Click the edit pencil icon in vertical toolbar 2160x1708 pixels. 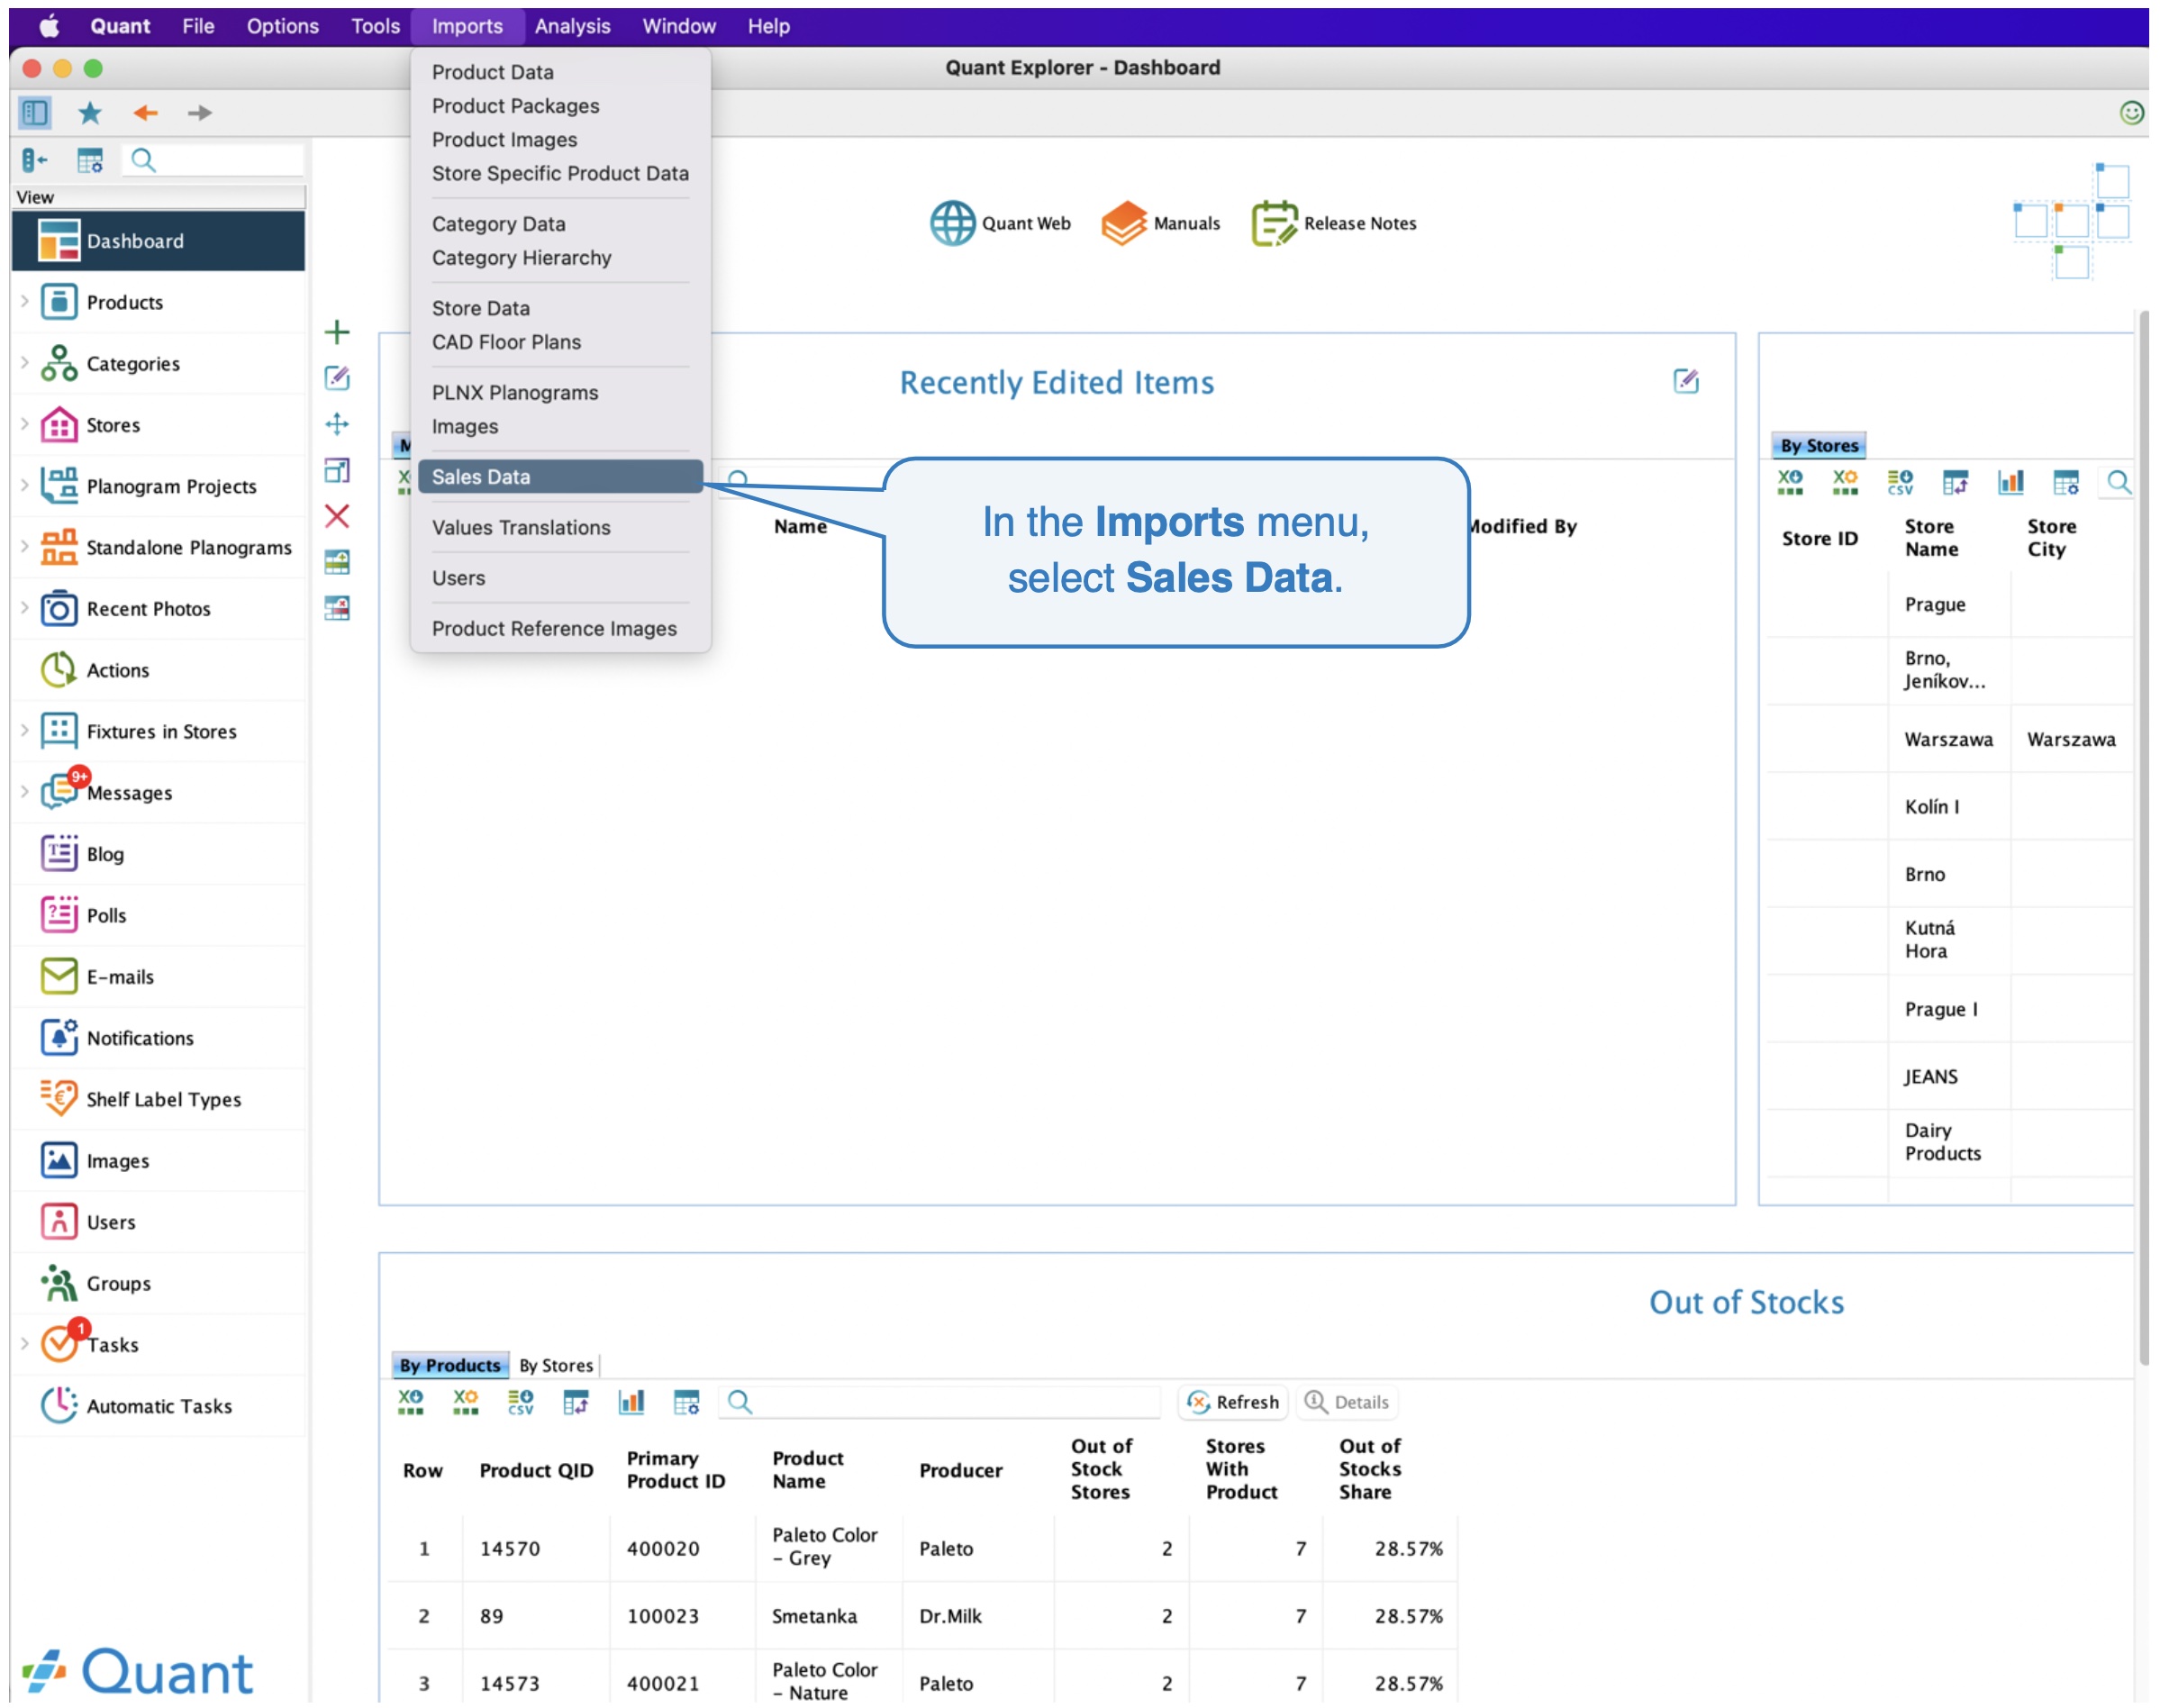pyautogui.click(x=338, y=378)
